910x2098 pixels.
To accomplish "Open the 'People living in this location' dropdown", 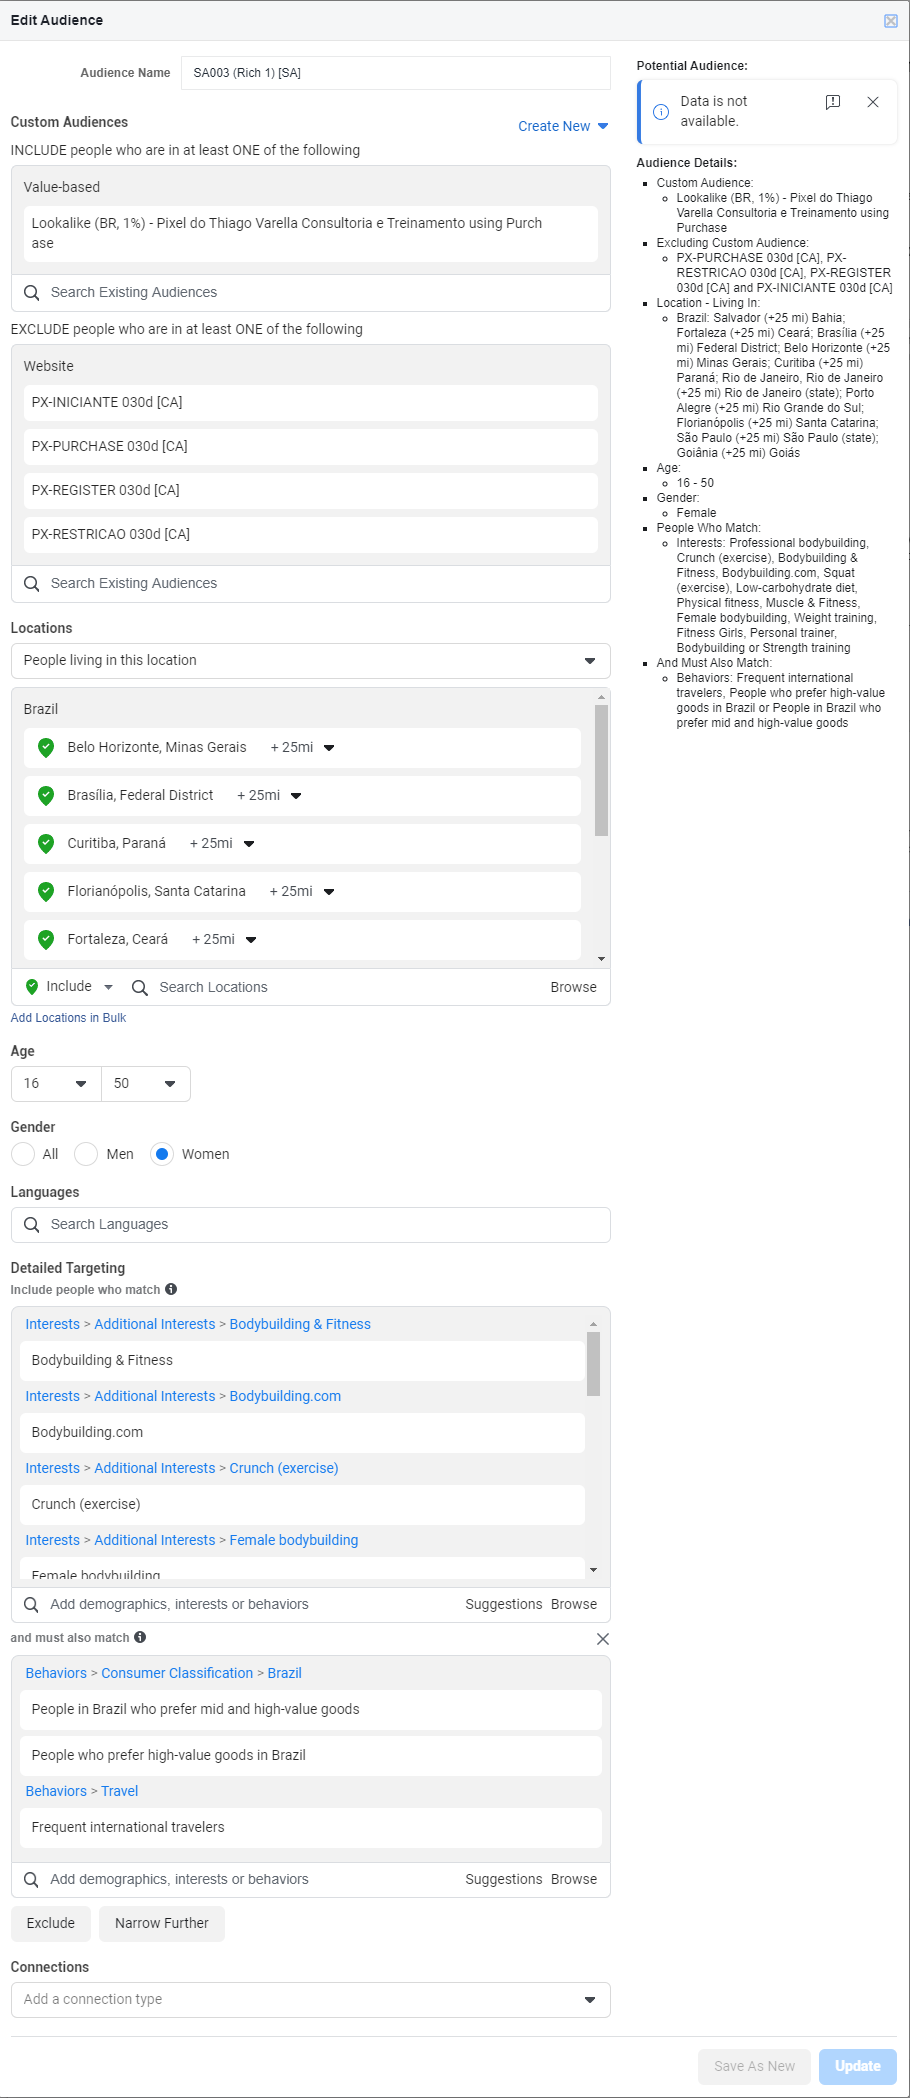I will (x=310, y=661).
